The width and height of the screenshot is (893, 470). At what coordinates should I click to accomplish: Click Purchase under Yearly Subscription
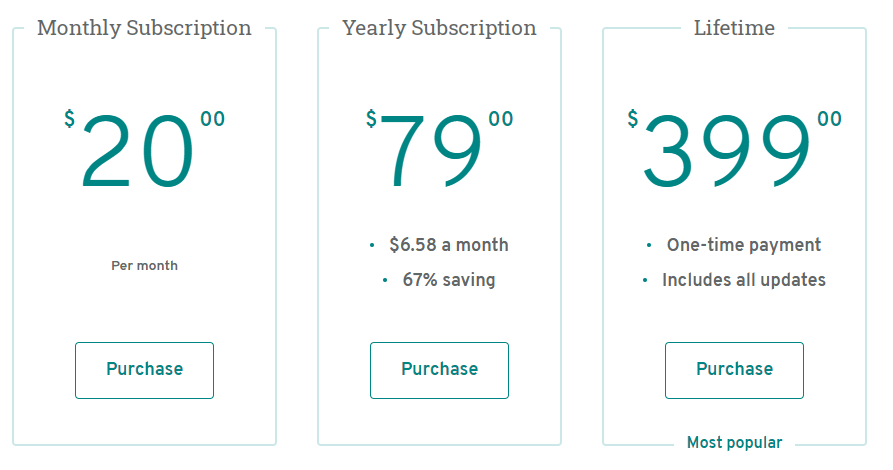point(439,370)
